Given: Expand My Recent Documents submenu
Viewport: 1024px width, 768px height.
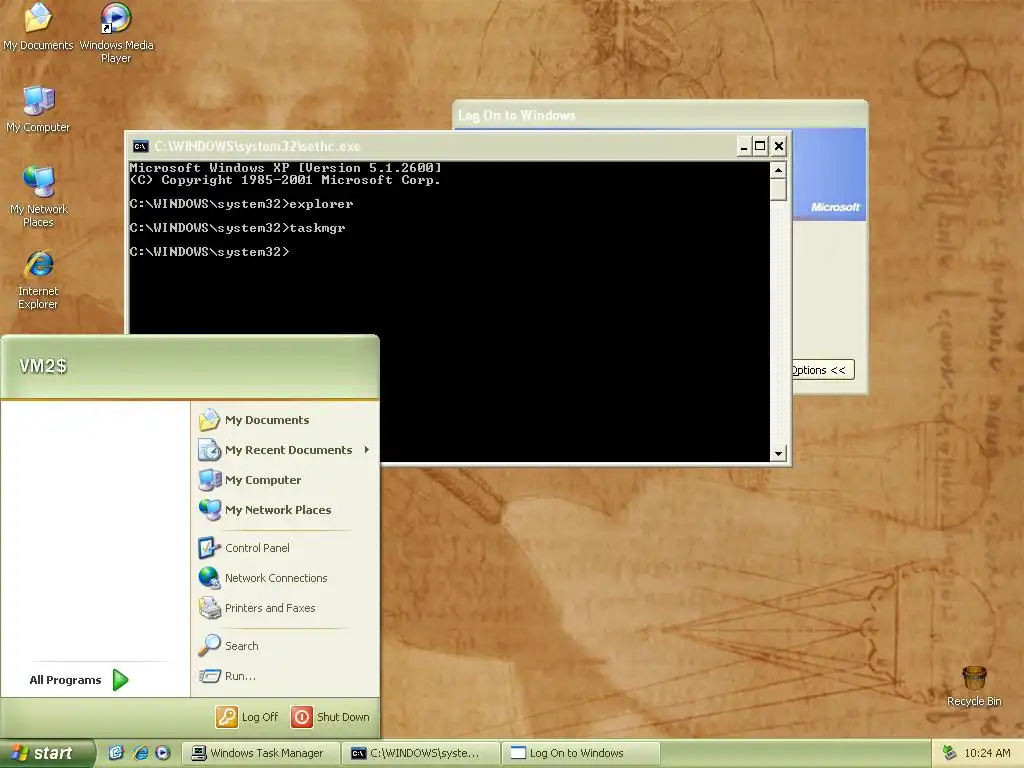Looking at the screenshot, I should click(285, 450).
